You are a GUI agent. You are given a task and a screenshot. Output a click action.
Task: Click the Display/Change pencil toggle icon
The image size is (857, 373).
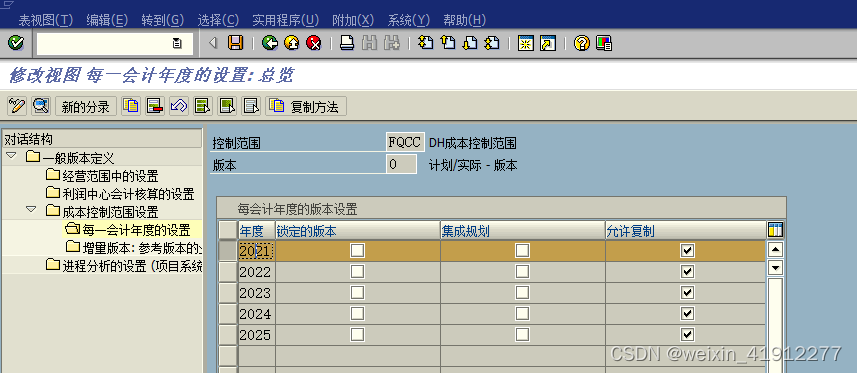[17, 106]
